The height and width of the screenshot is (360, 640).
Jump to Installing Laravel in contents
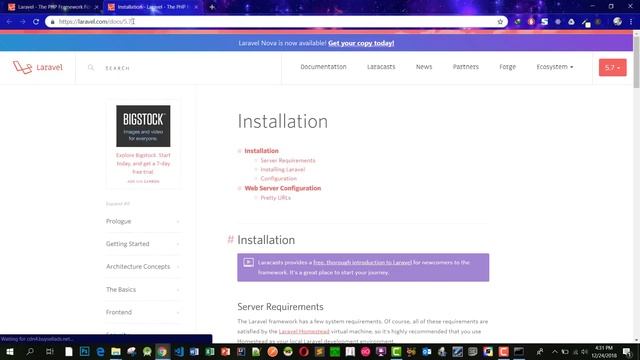coord(283,169)
